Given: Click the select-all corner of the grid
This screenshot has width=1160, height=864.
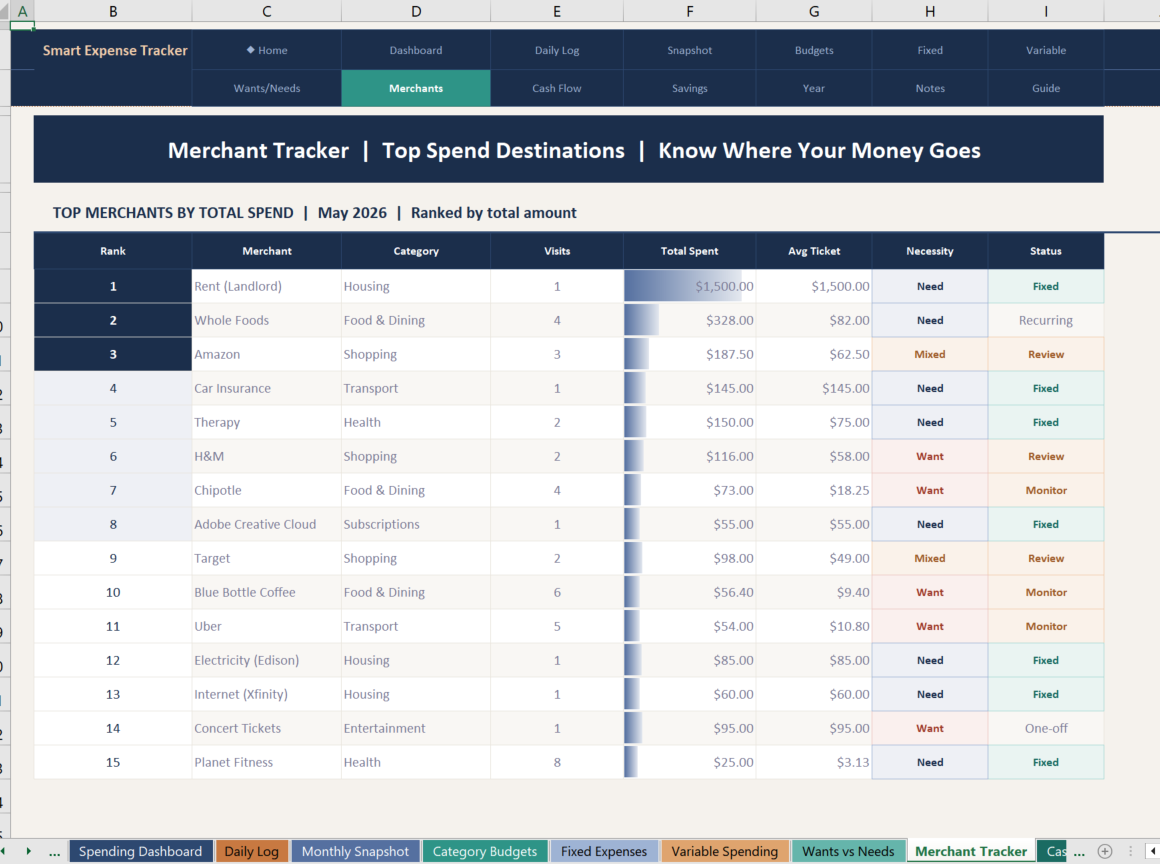Looking at the screenshot, I should tap(4, 11).
